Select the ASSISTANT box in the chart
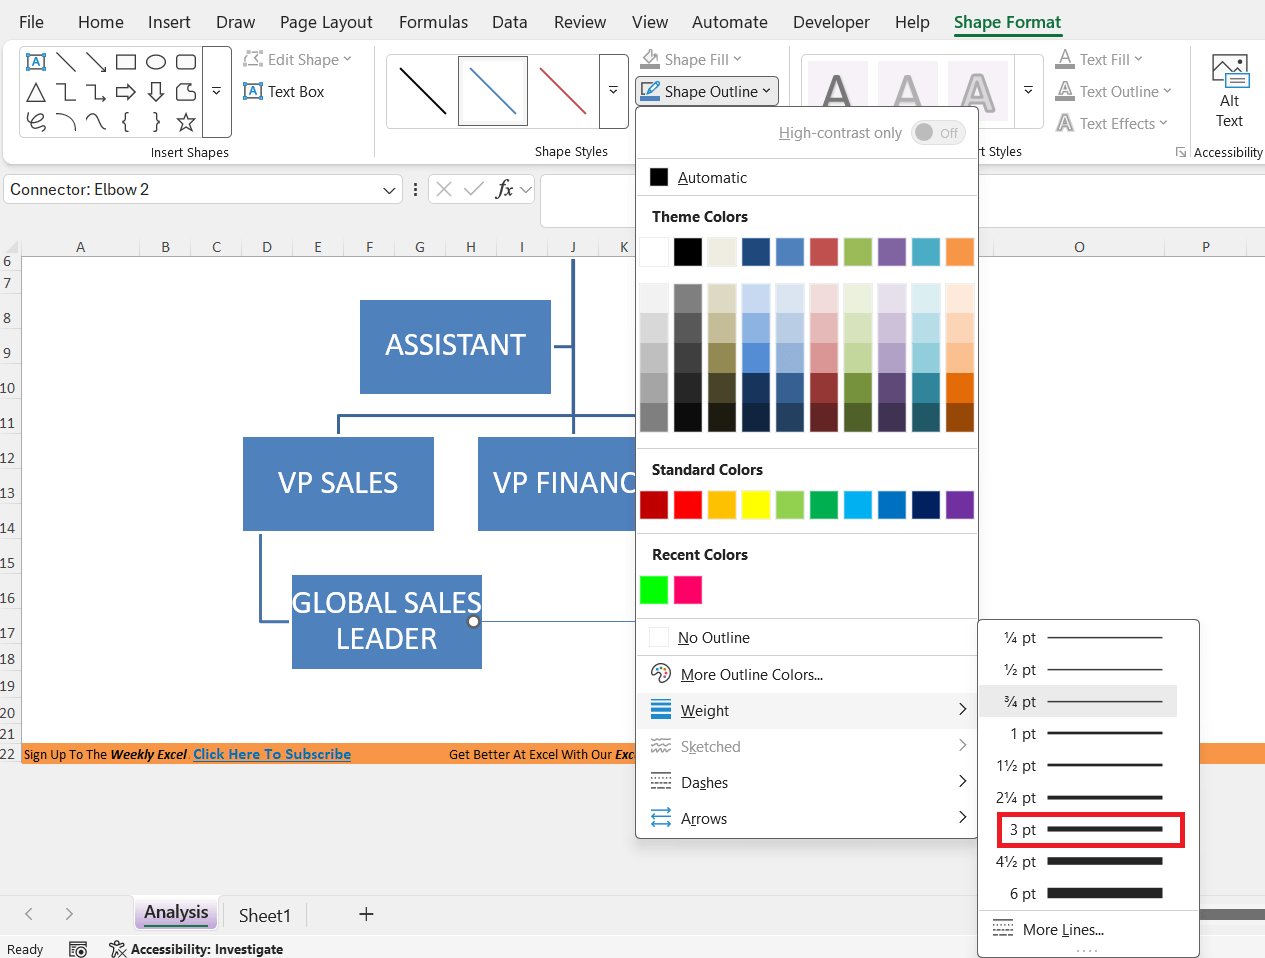The height and width of the screenshot is (958, 1265). (455, 346)
